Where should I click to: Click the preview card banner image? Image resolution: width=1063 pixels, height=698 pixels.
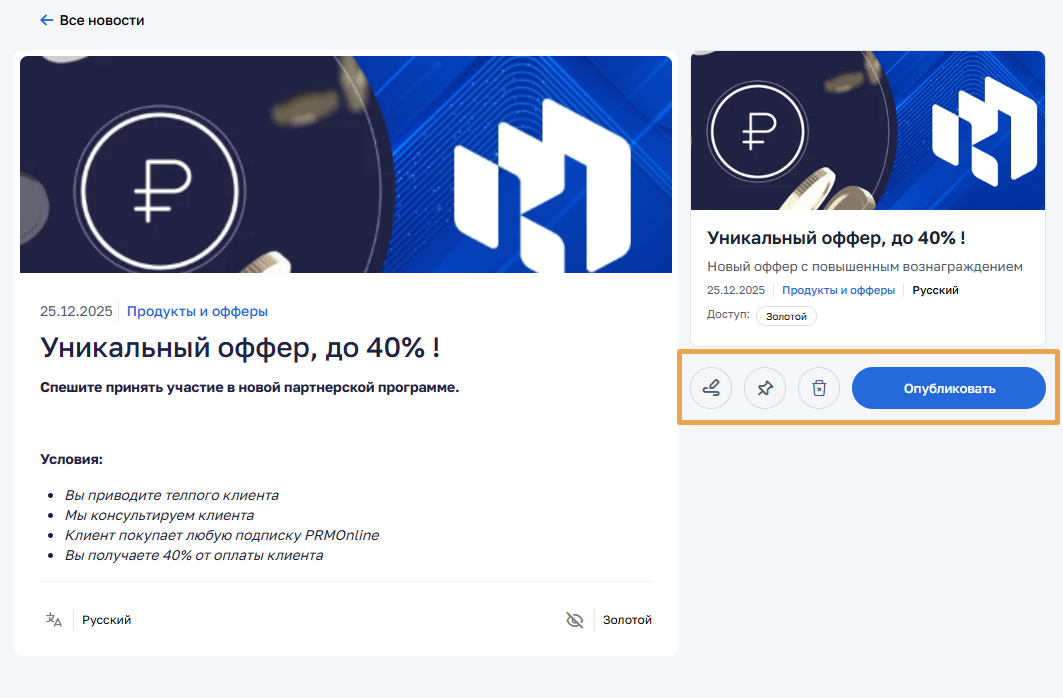(868, 130)
